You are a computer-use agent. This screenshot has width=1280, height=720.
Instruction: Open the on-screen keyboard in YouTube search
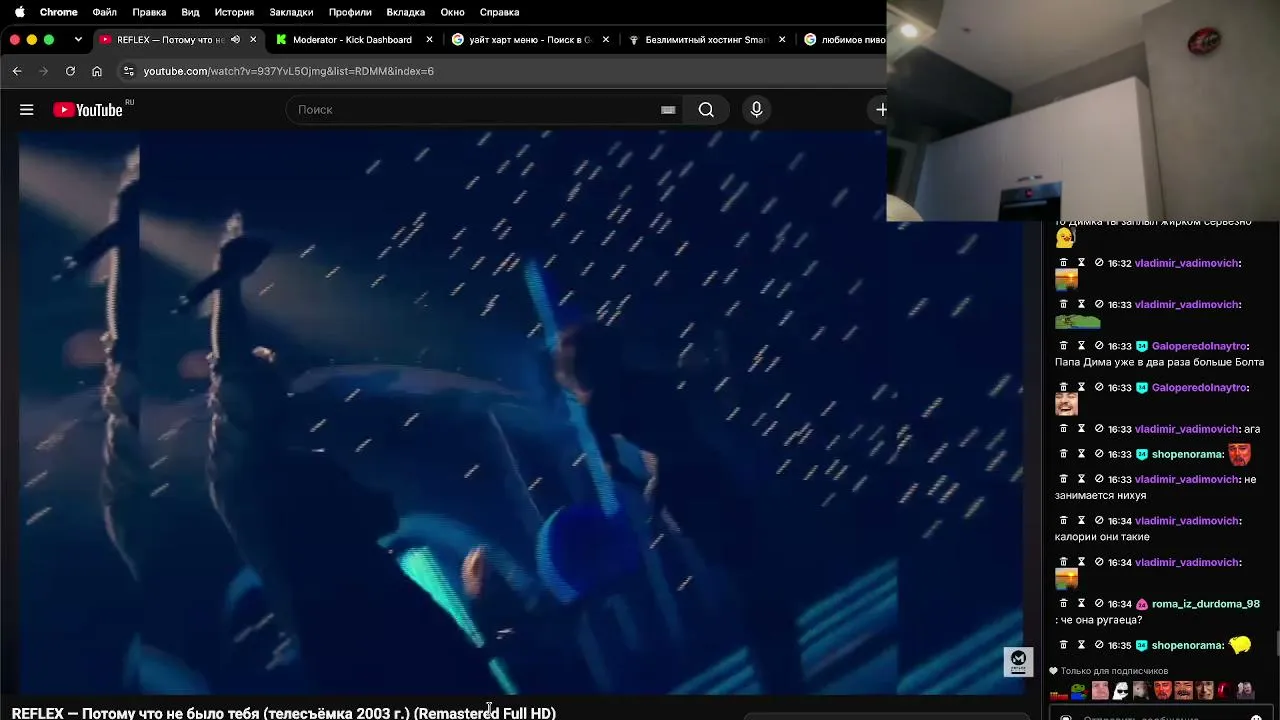coord(668,110)
